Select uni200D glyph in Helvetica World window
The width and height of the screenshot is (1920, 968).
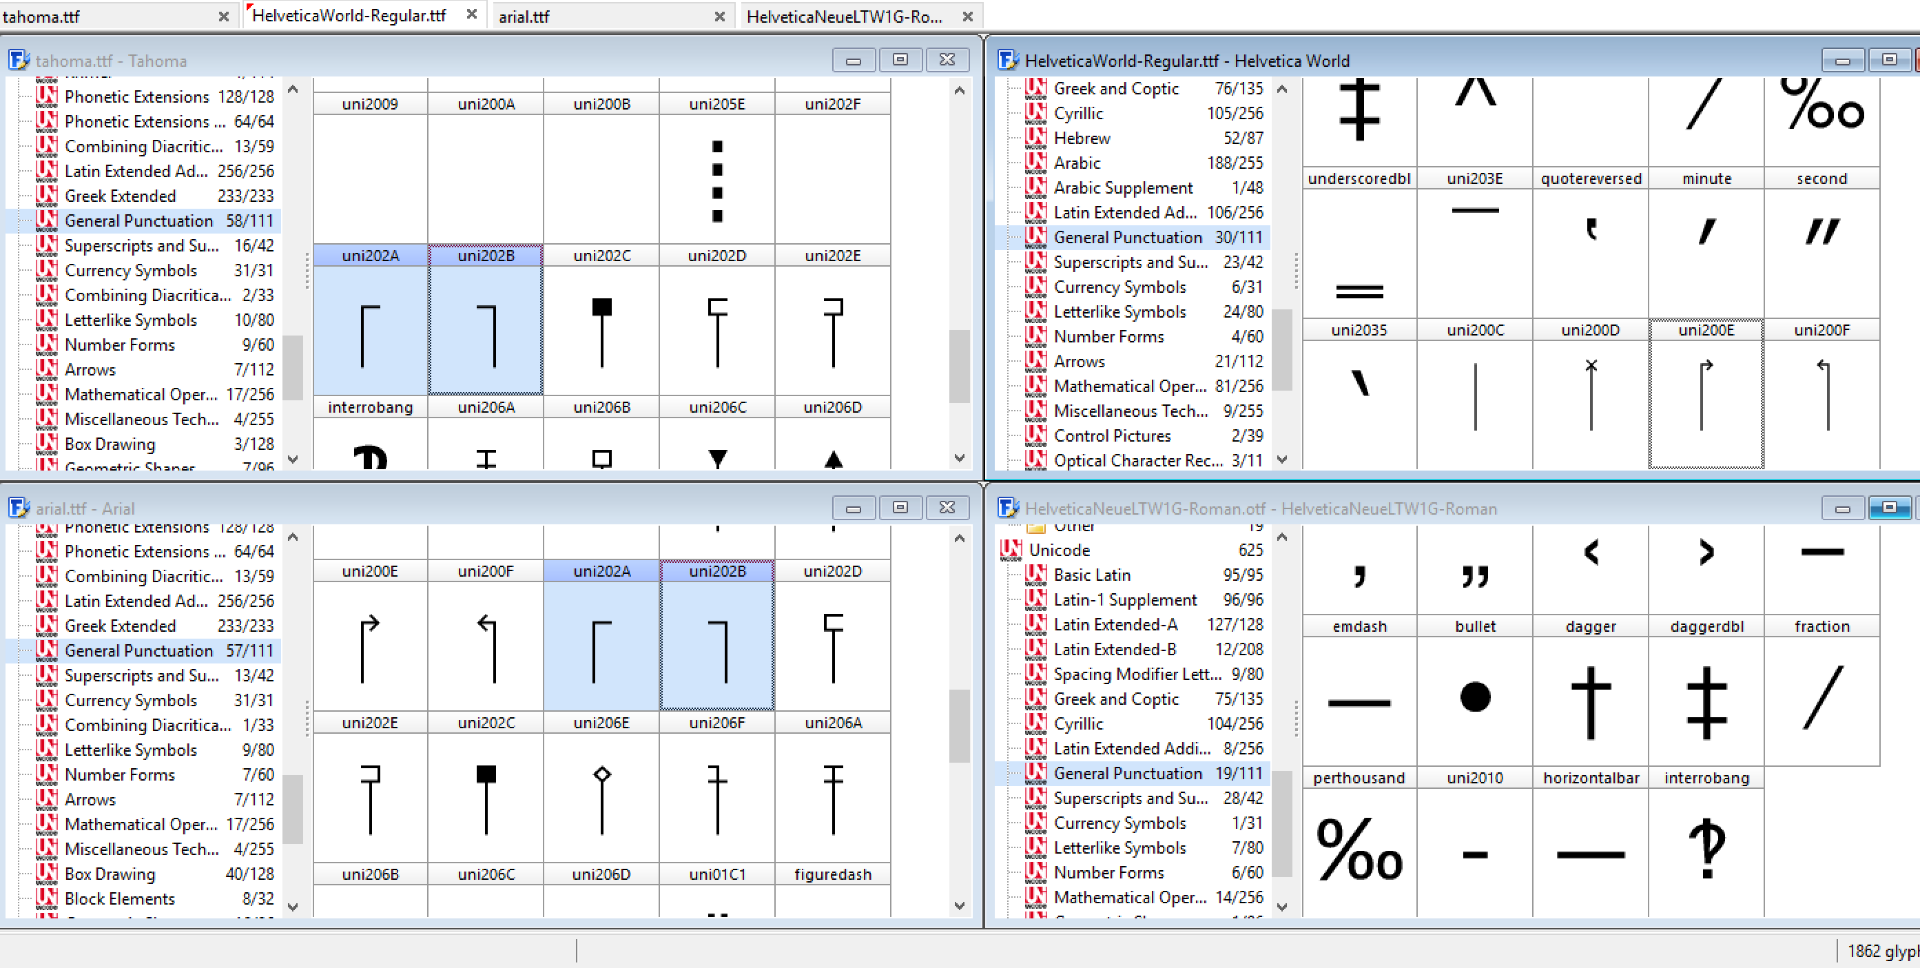(1591, 393)
